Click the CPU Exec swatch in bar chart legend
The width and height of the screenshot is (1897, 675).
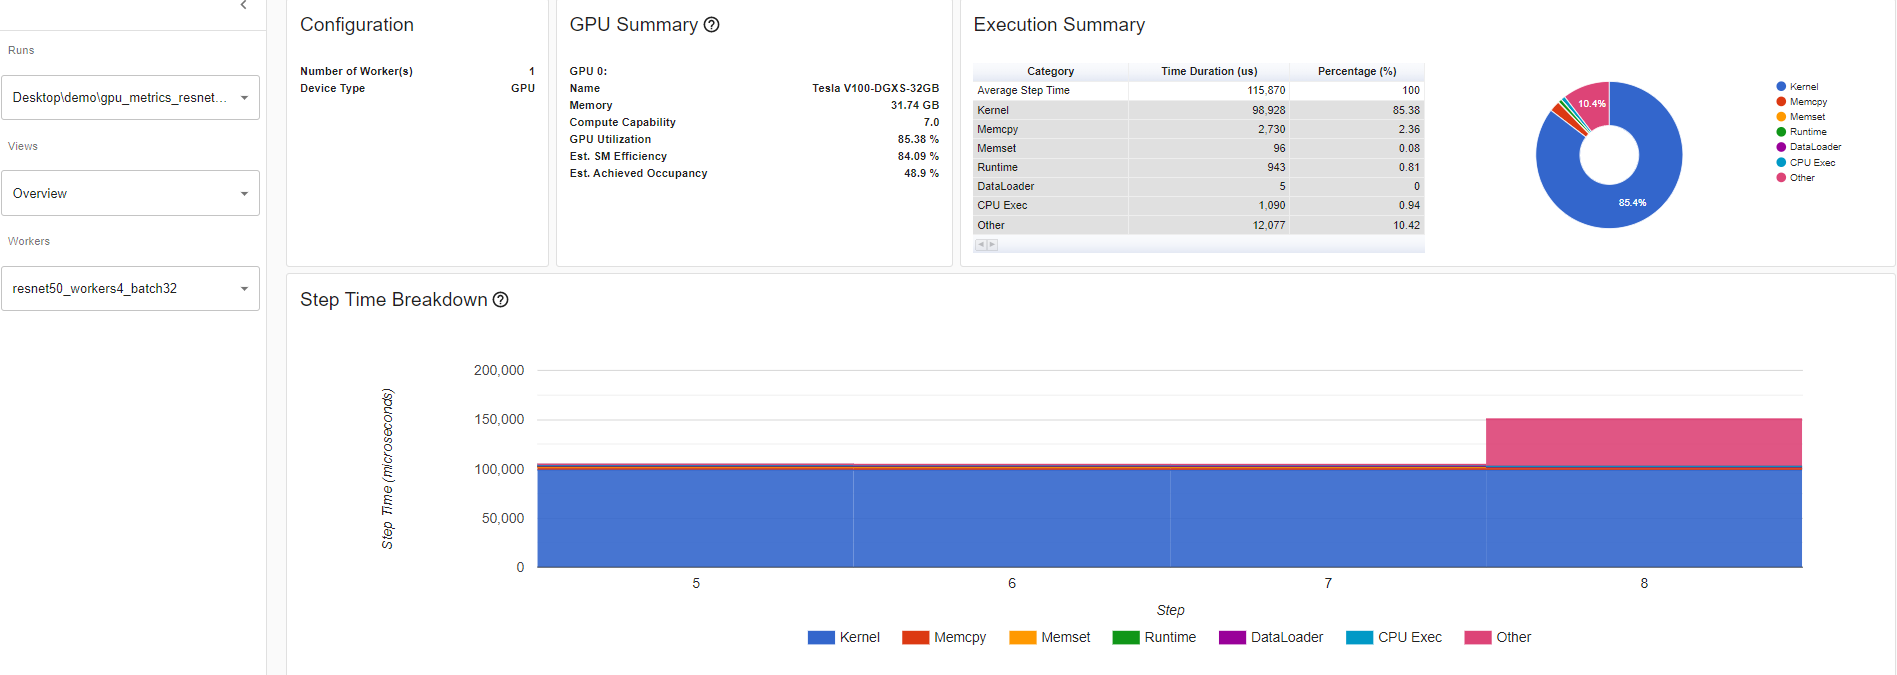1359,638
